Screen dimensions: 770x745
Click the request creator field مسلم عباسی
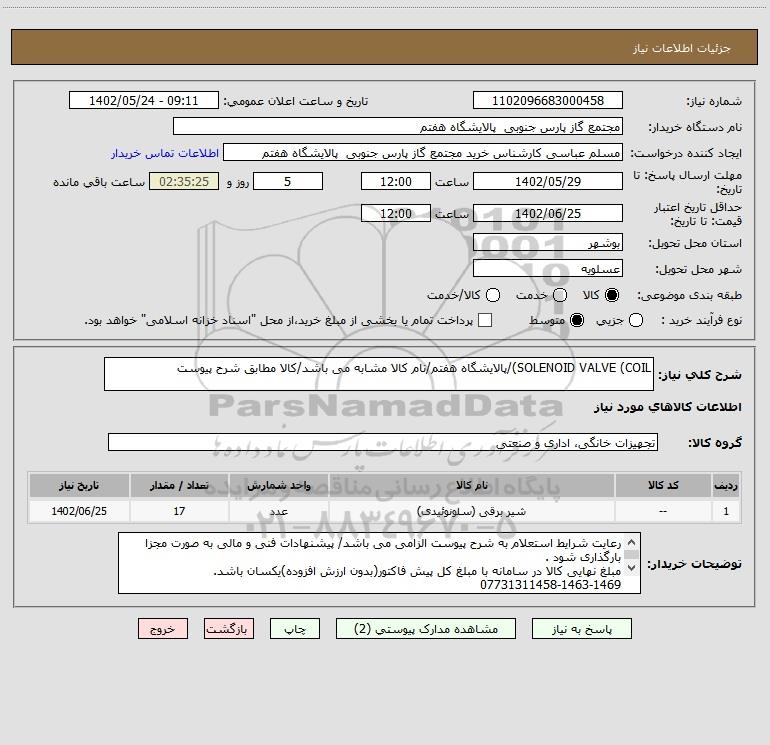pos(423,152)
